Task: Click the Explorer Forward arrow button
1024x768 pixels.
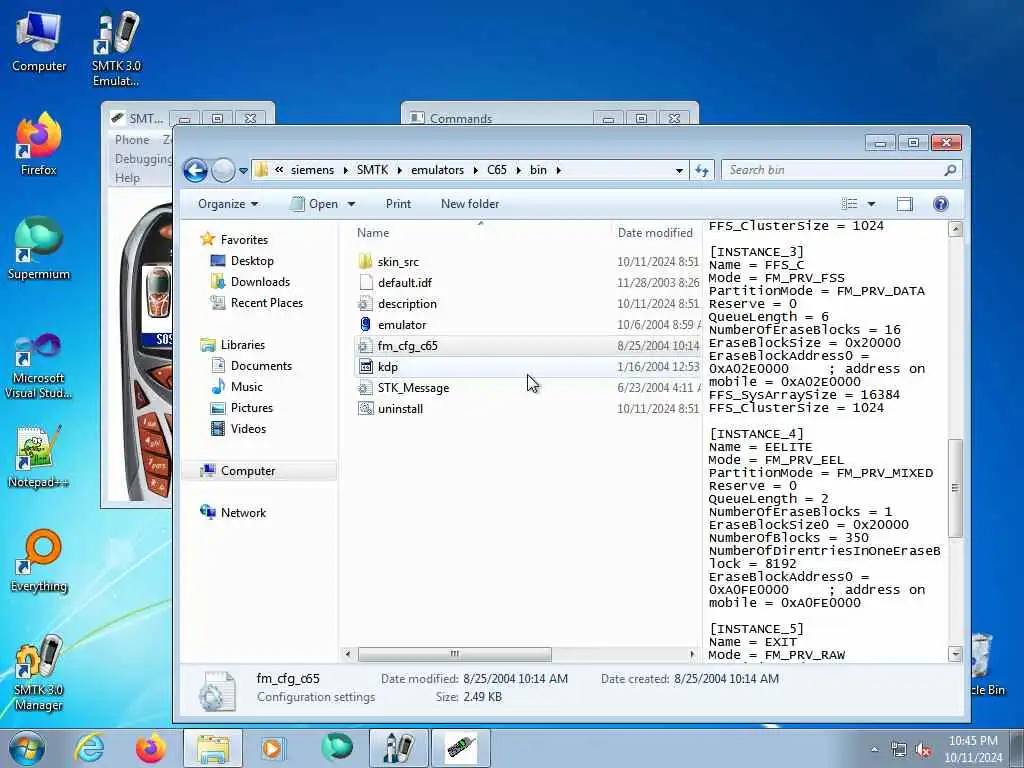Action: coord(223,170)
